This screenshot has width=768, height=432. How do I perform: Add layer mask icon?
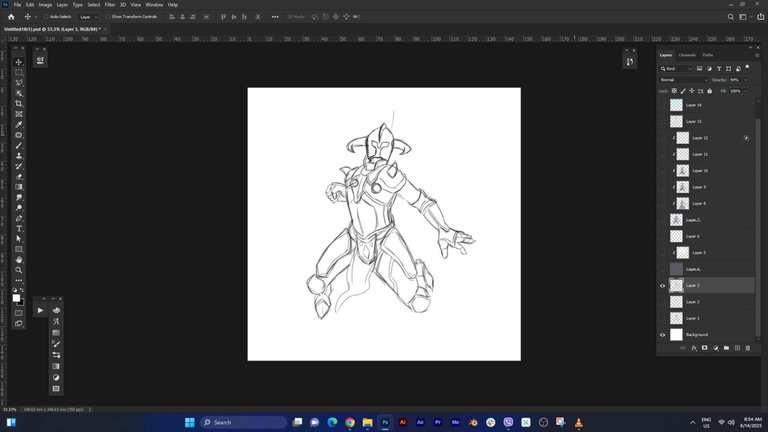pos(705,348)
